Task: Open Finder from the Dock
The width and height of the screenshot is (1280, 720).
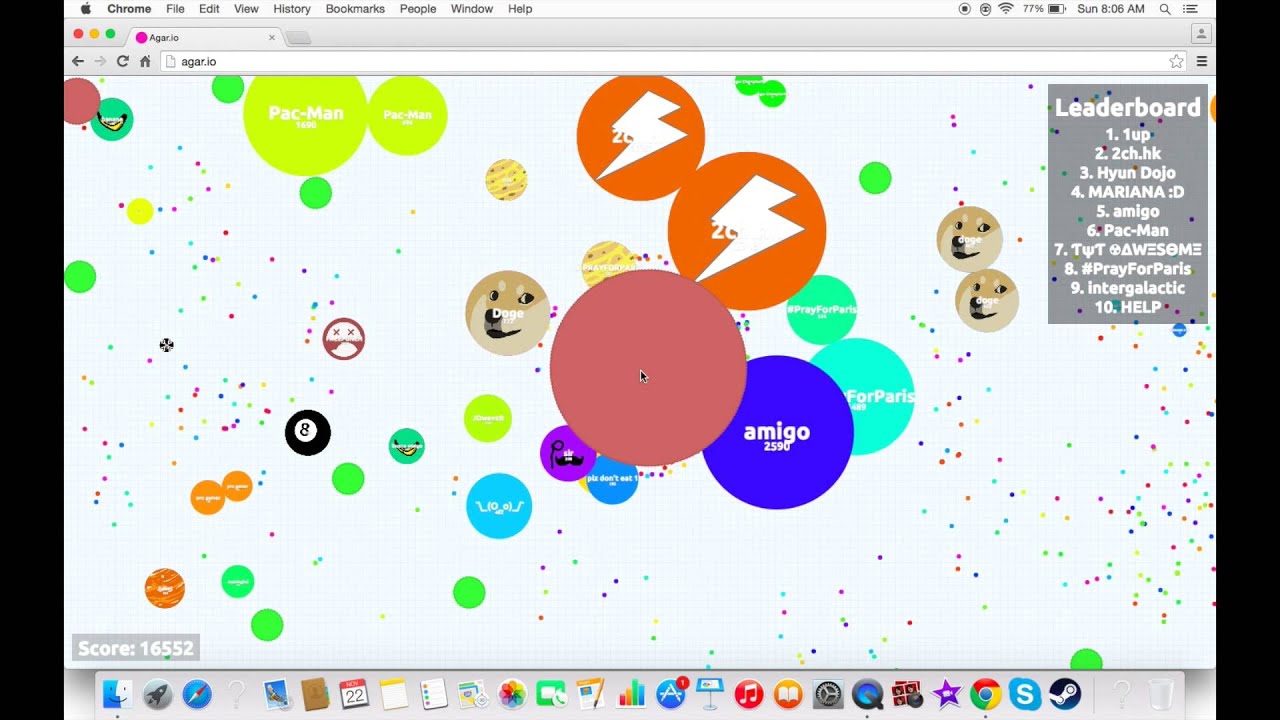Action: 118,694
